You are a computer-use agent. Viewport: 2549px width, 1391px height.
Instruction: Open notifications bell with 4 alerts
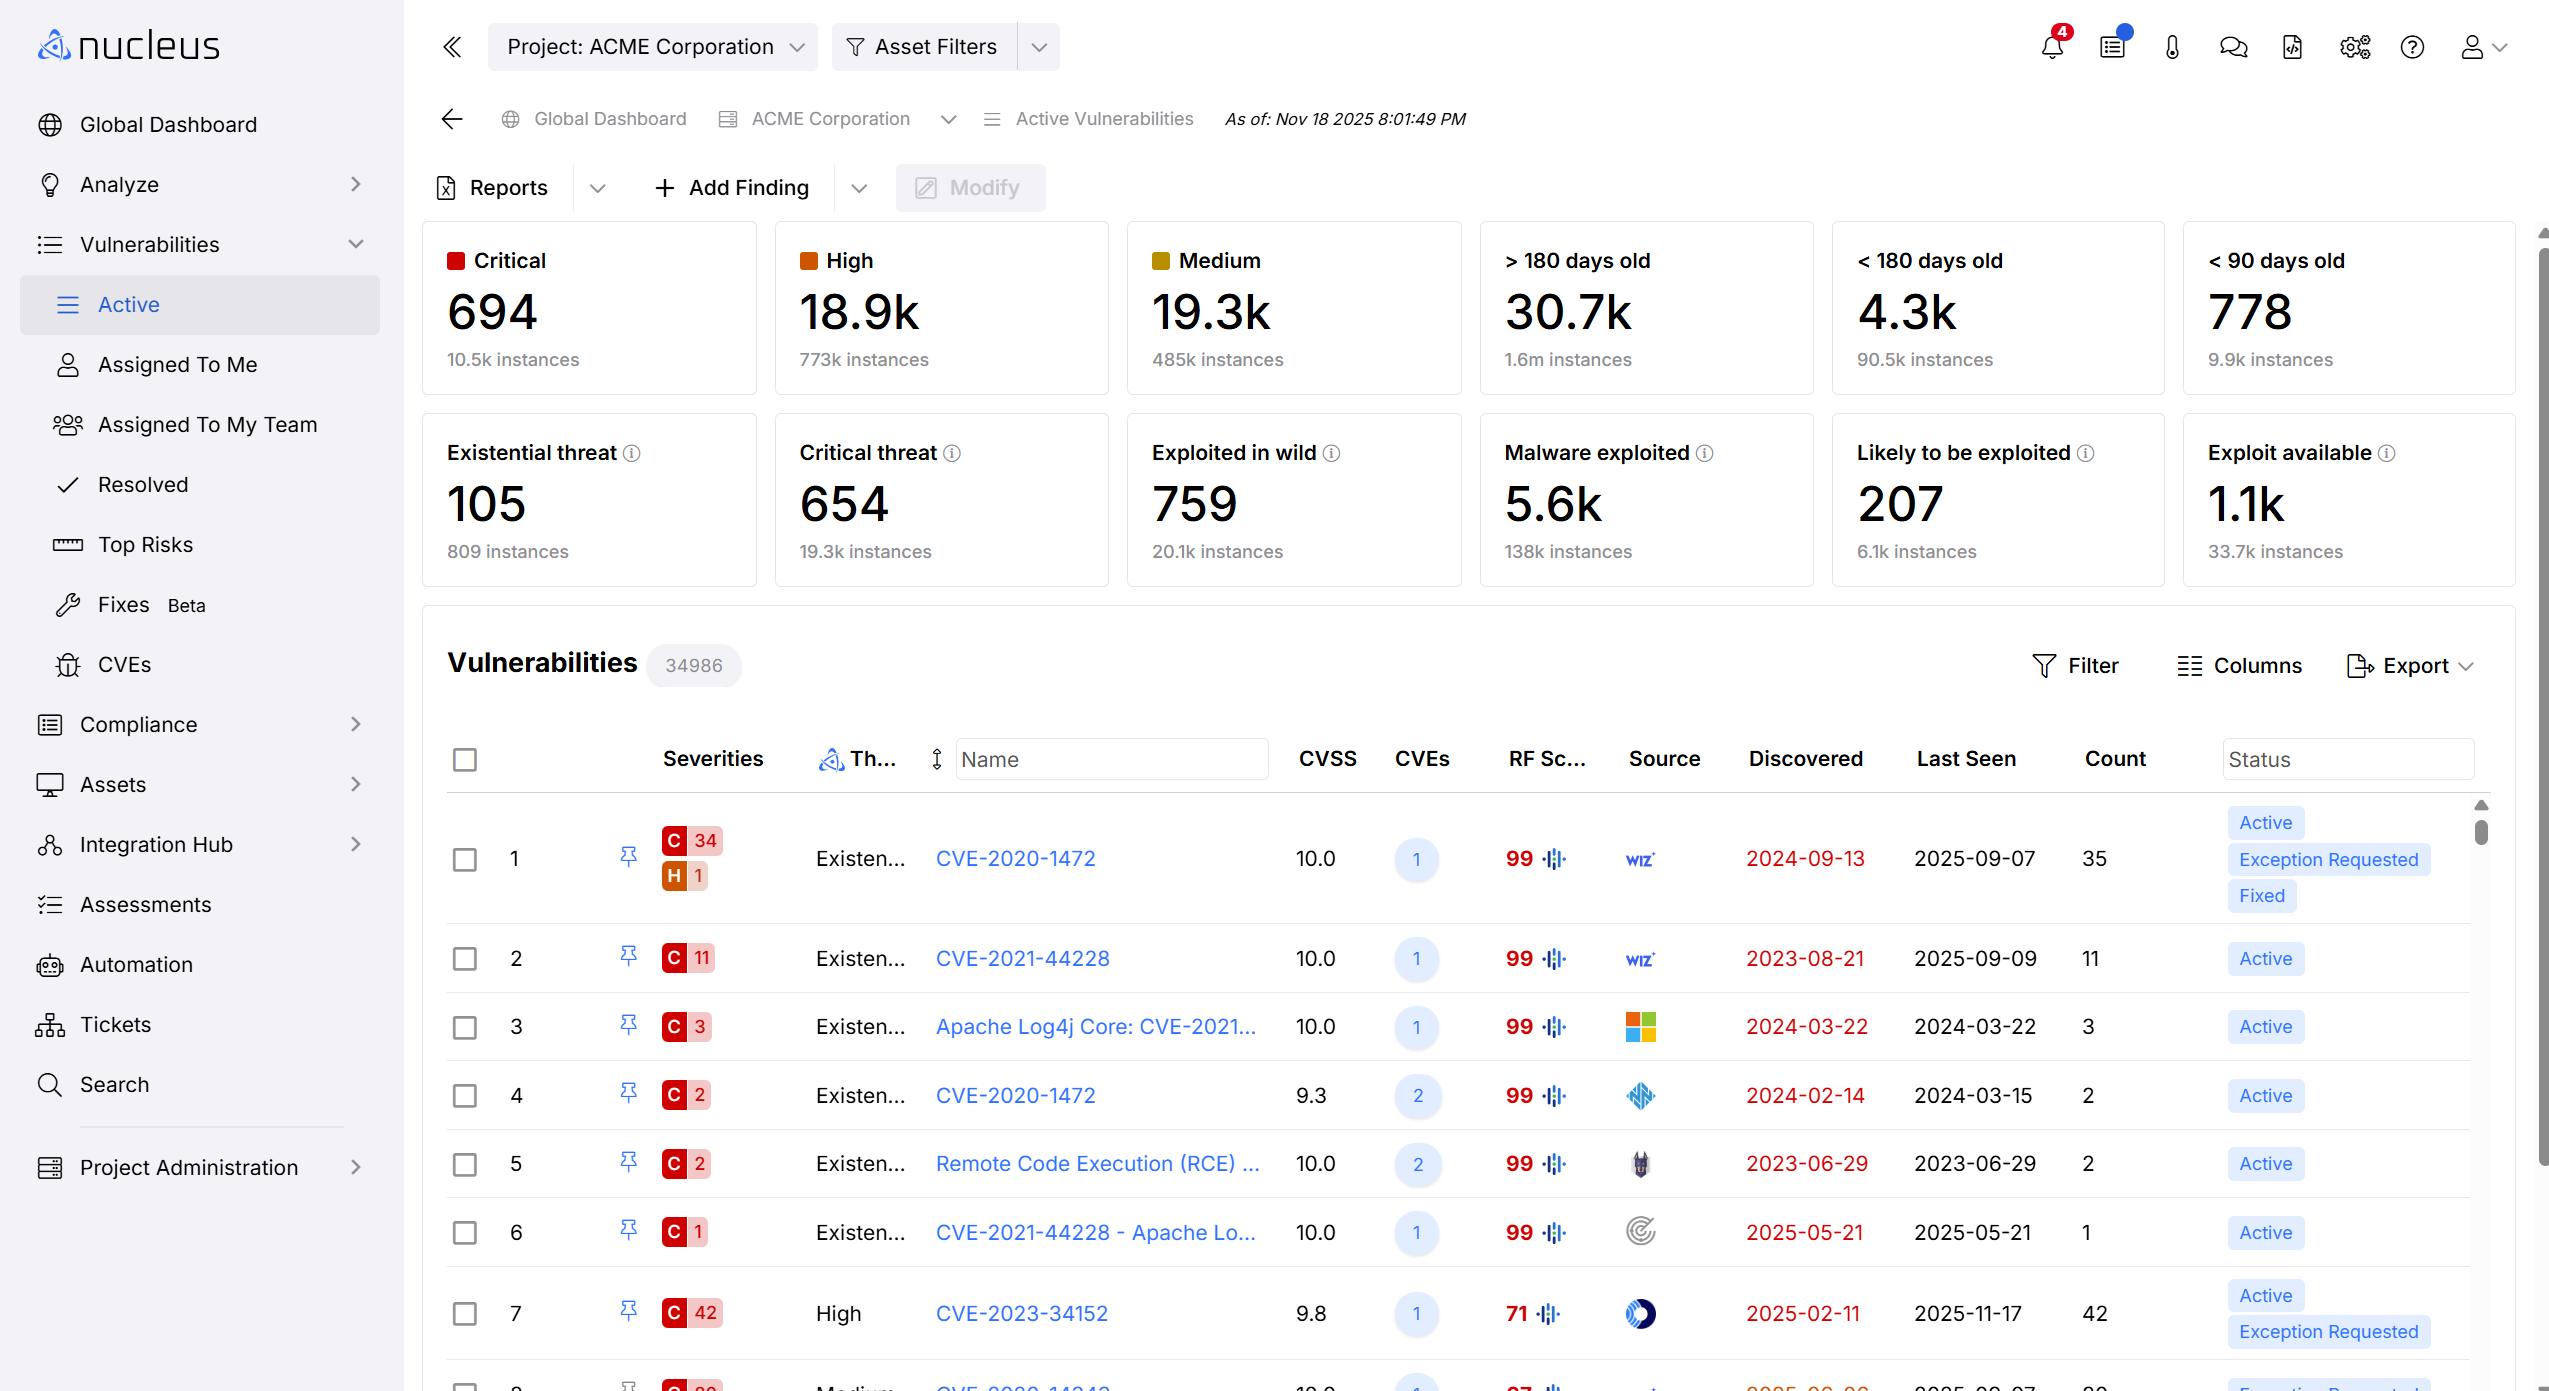pyautogui.click(x=2051, y=47)
